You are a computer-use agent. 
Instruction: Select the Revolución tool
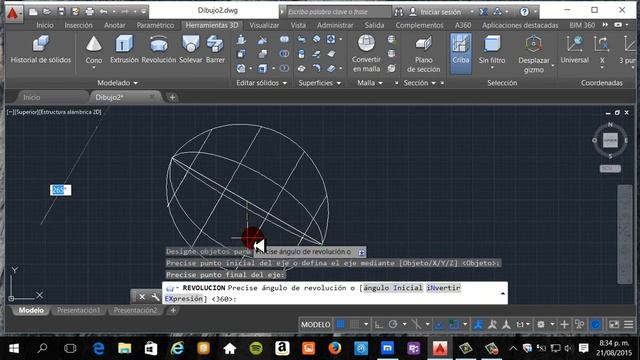coord(159,49)
